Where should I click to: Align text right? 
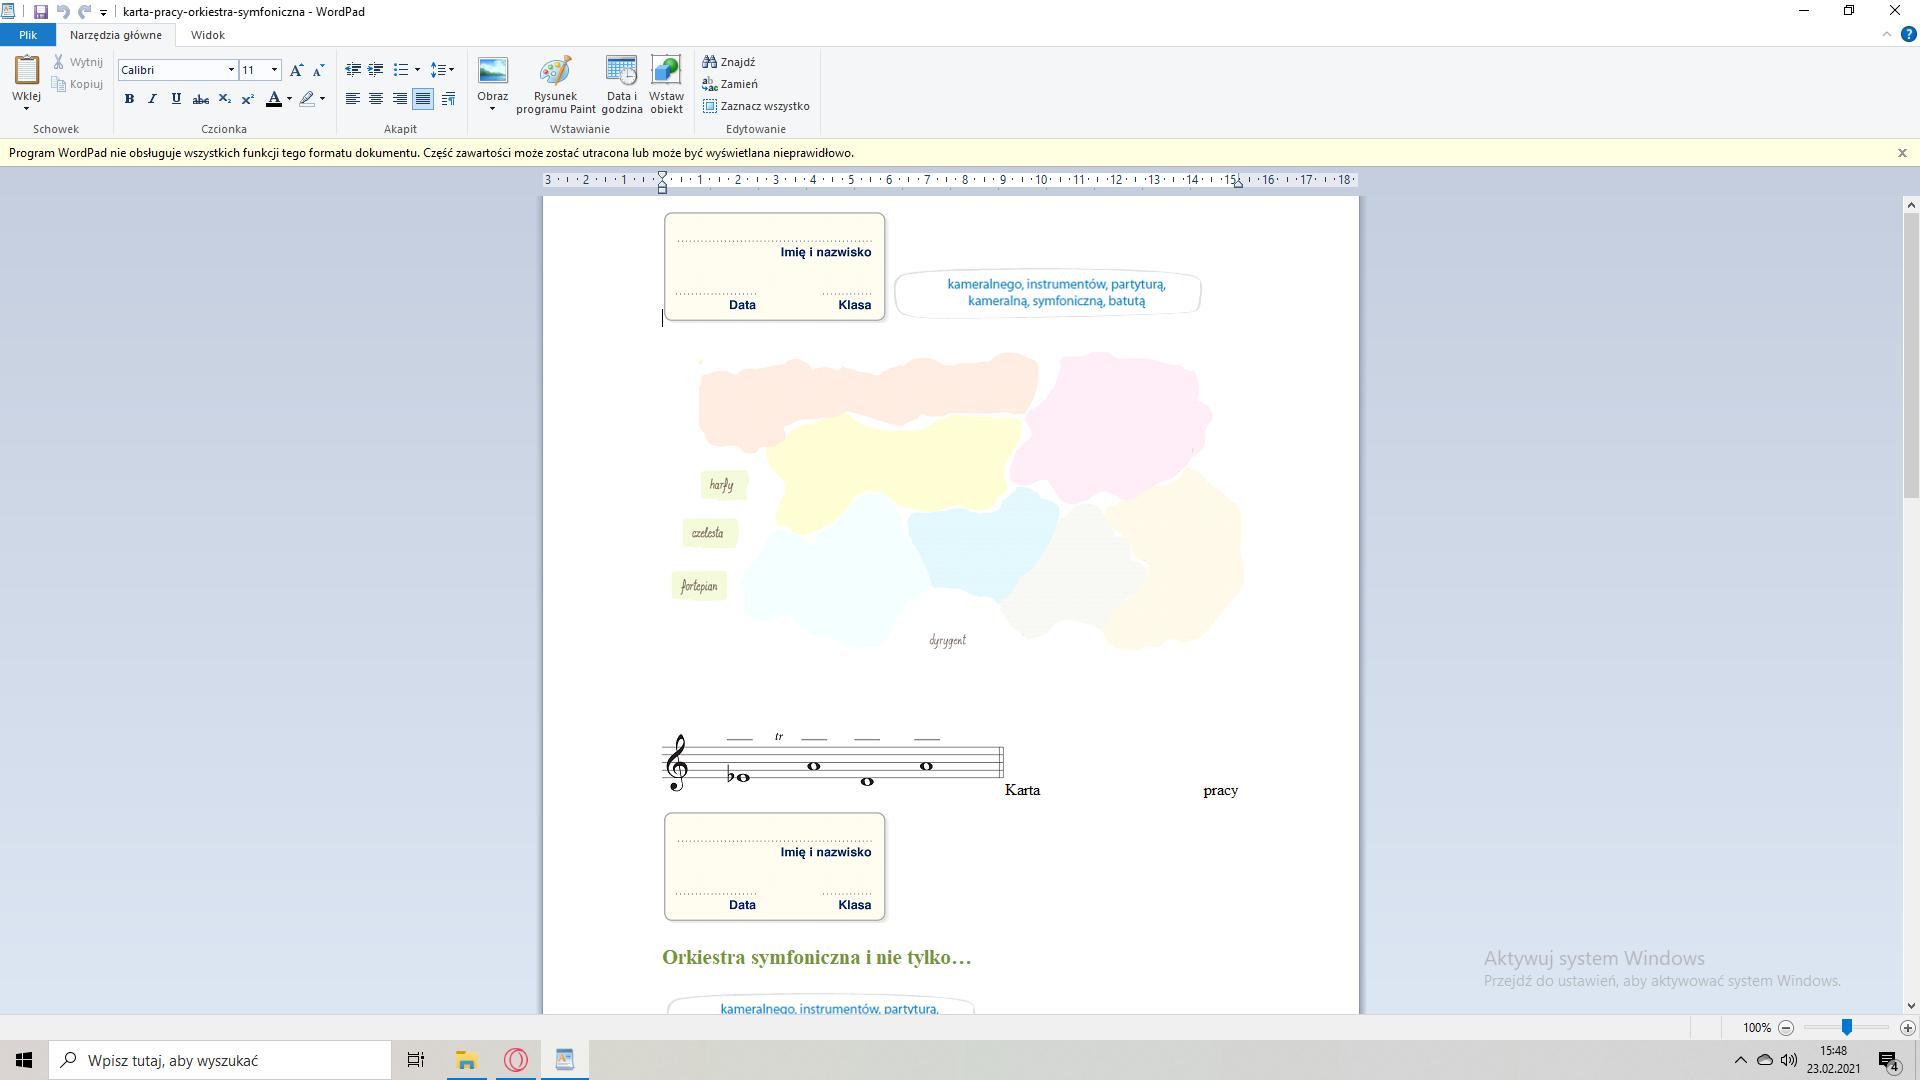coord(400,98)
